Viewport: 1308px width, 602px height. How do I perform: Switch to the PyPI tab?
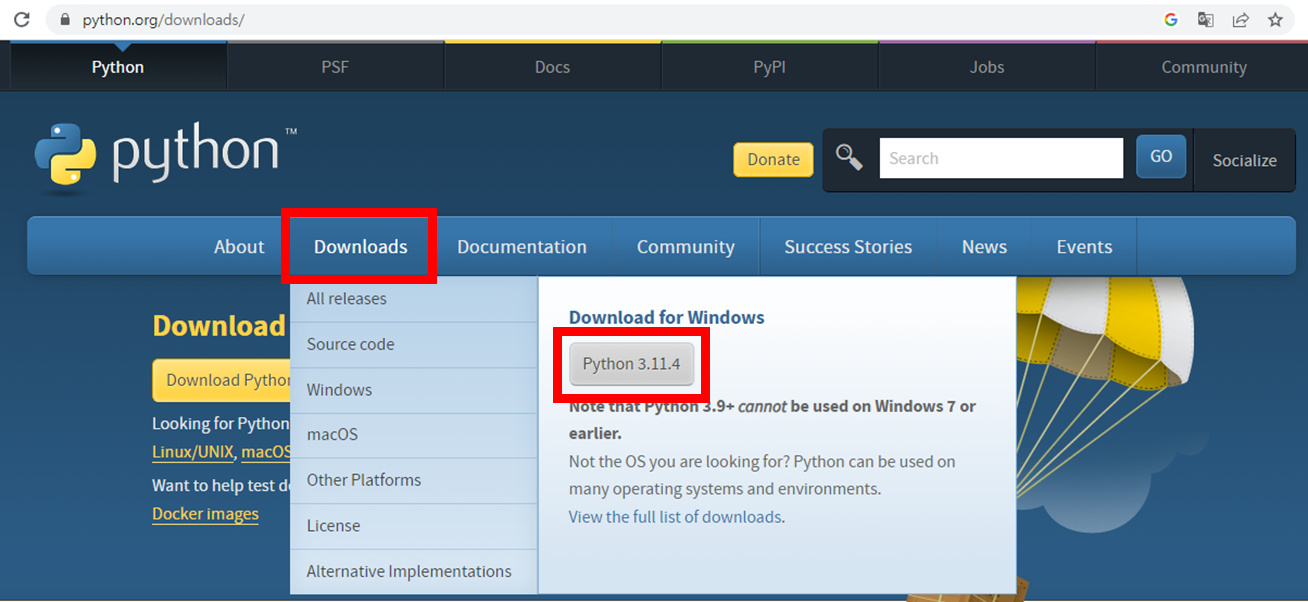[x=769, y=67]
